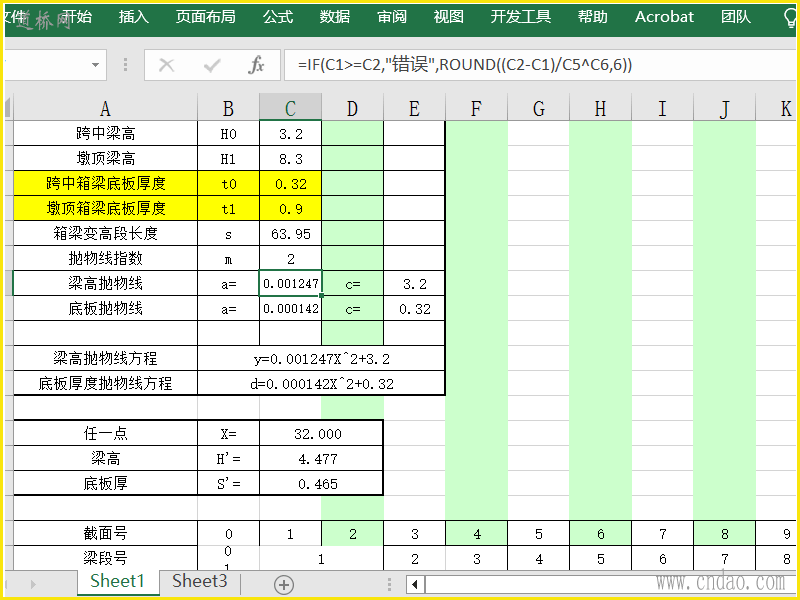Open the 开始 ribbon tab
This screenshot has width=800, height=600.
tap(77, 17)
